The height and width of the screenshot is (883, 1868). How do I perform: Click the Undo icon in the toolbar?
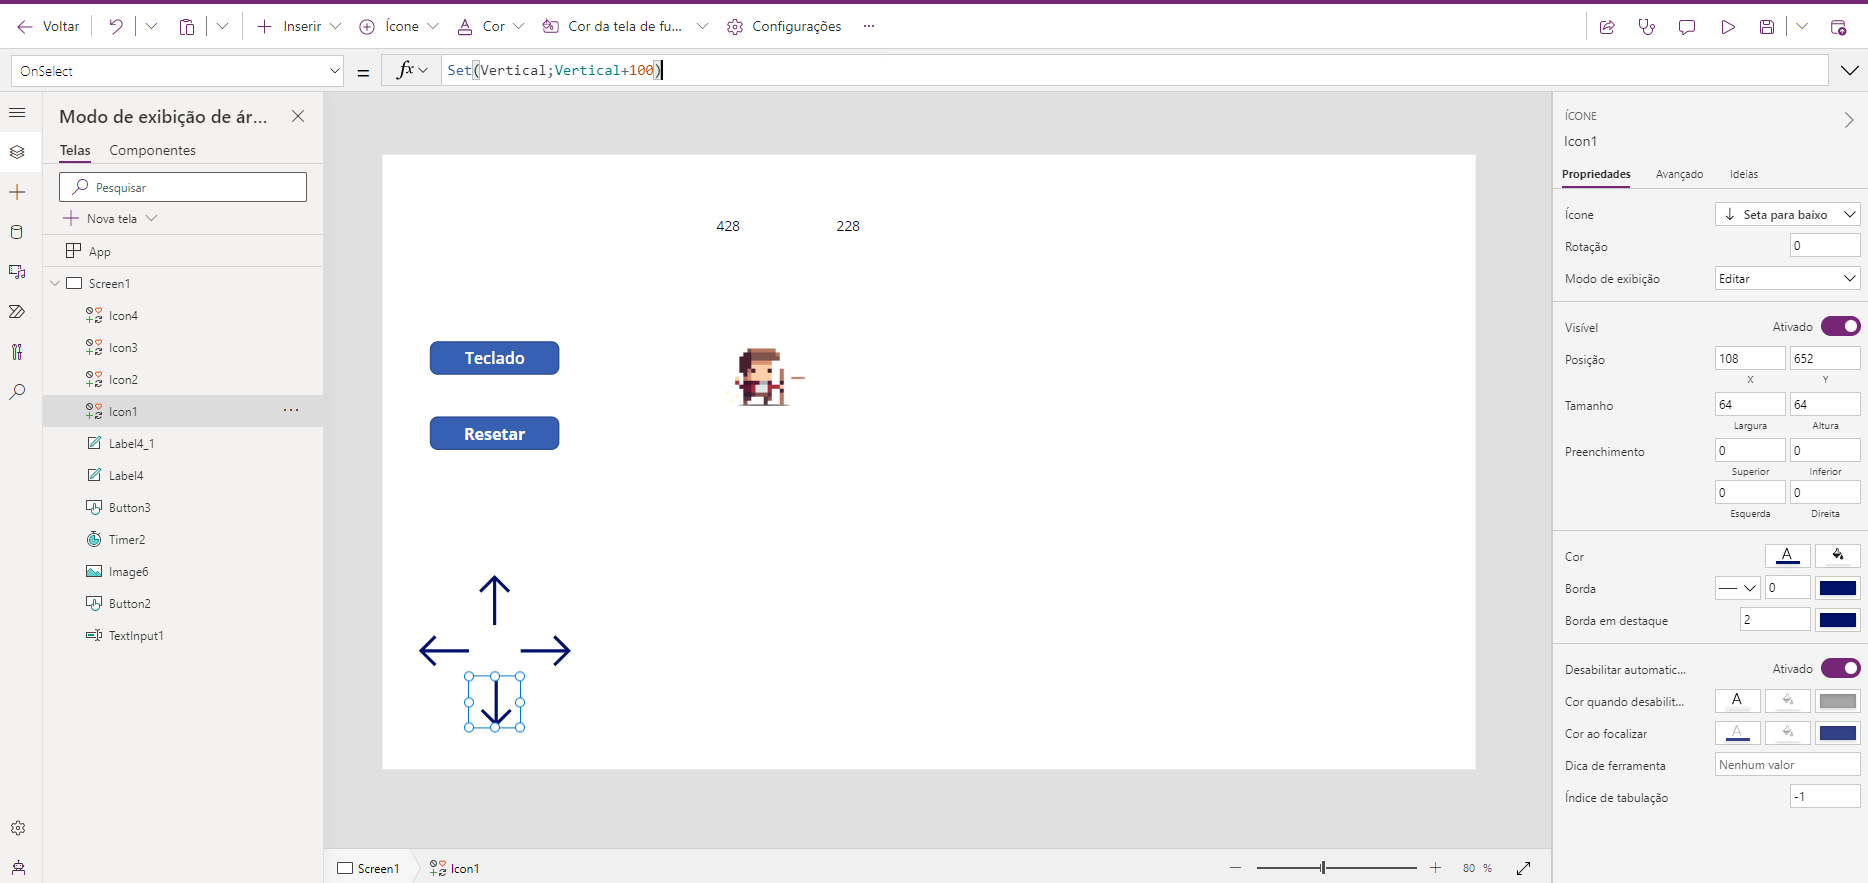pos(116,27)
